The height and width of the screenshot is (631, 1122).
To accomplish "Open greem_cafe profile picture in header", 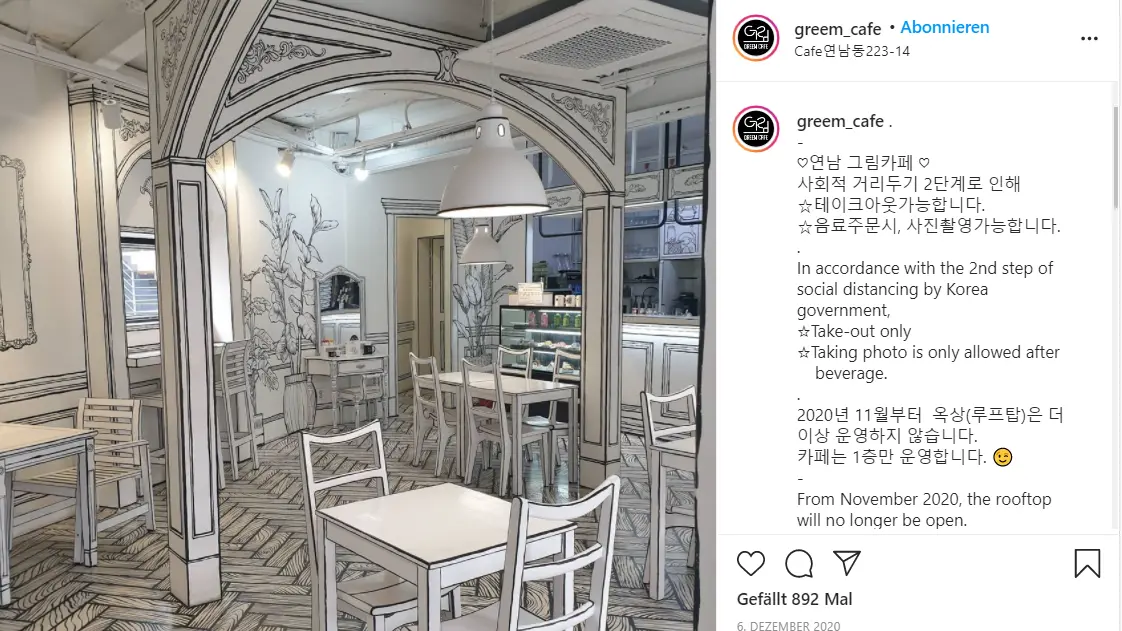I will (756, 38).
